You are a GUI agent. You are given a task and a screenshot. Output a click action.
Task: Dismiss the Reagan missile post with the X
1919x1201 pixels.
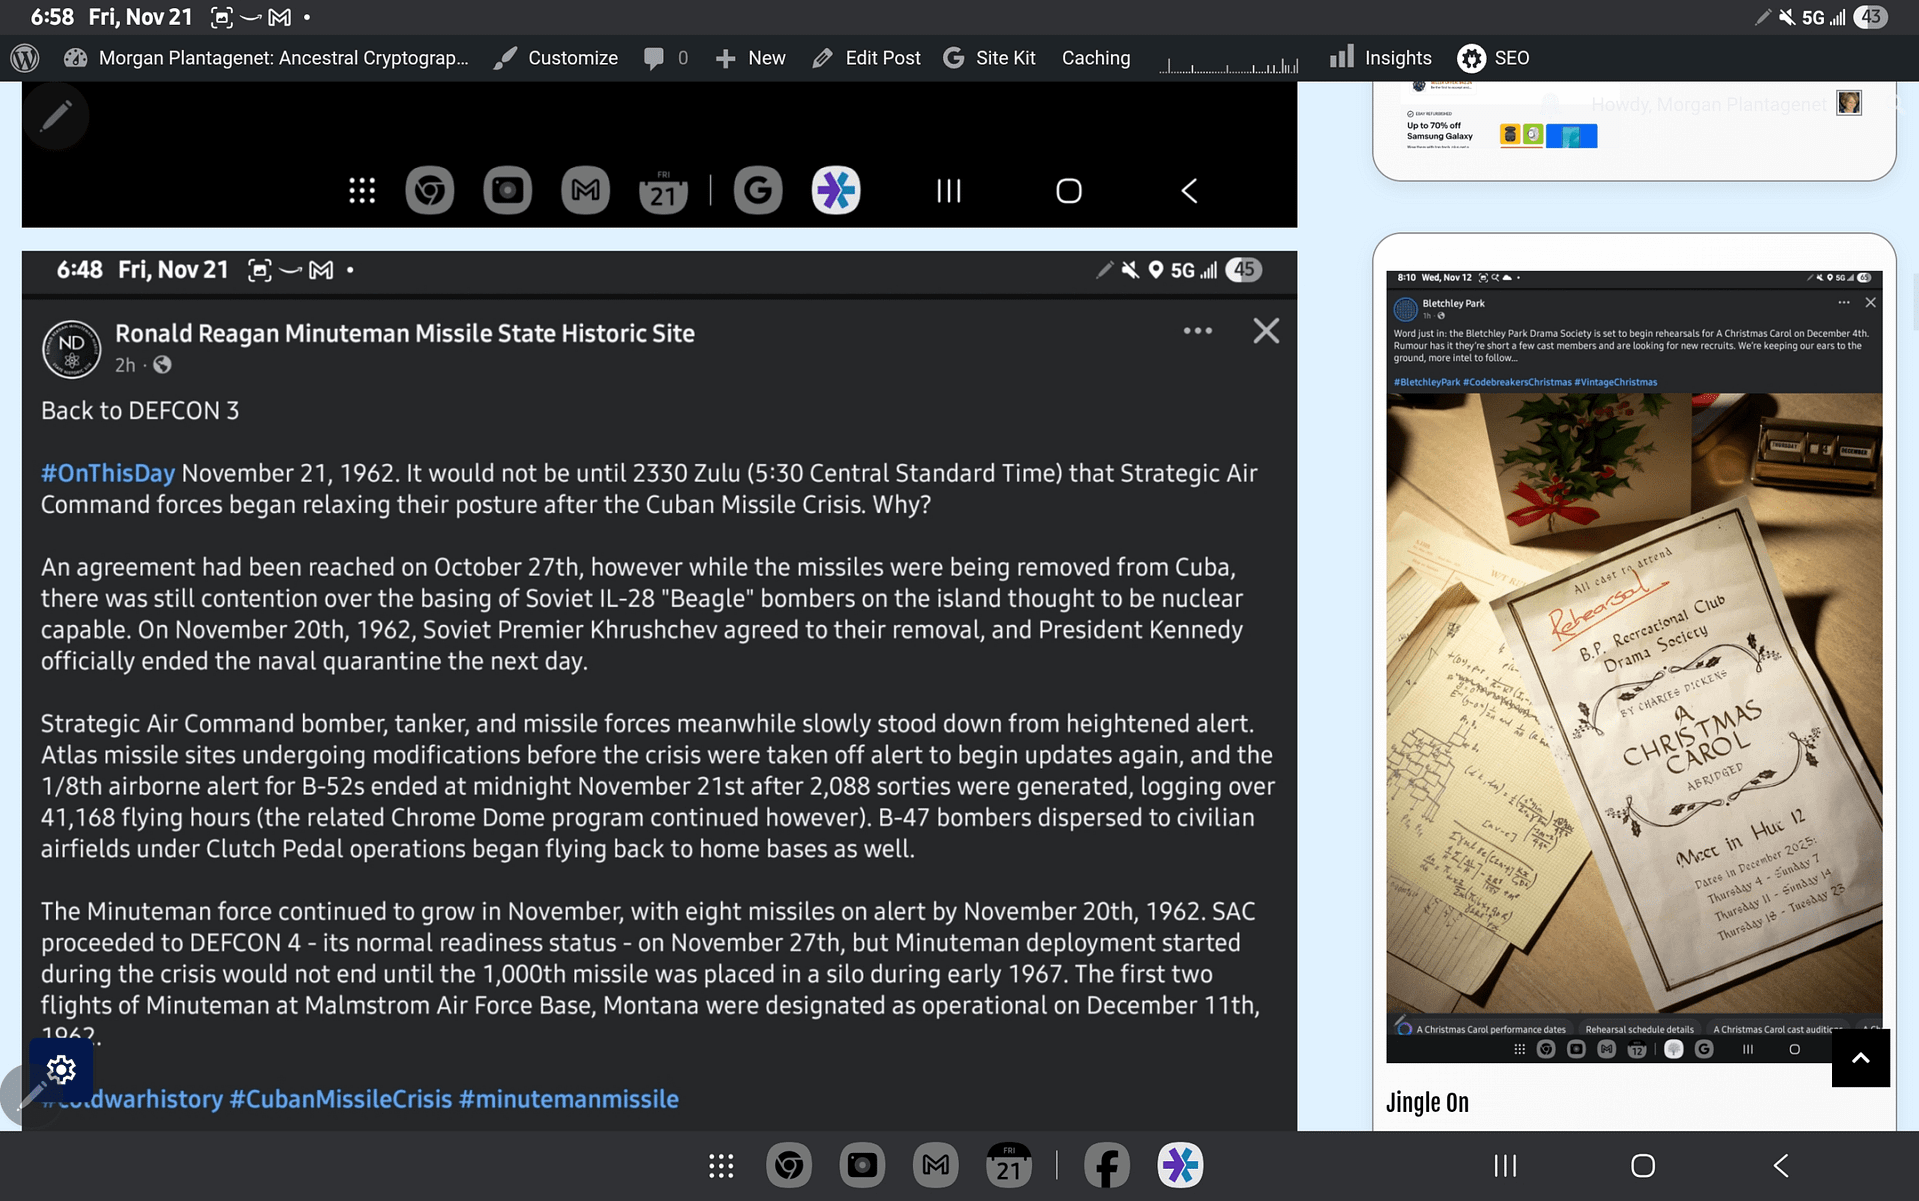click(x=1264, y=330)
